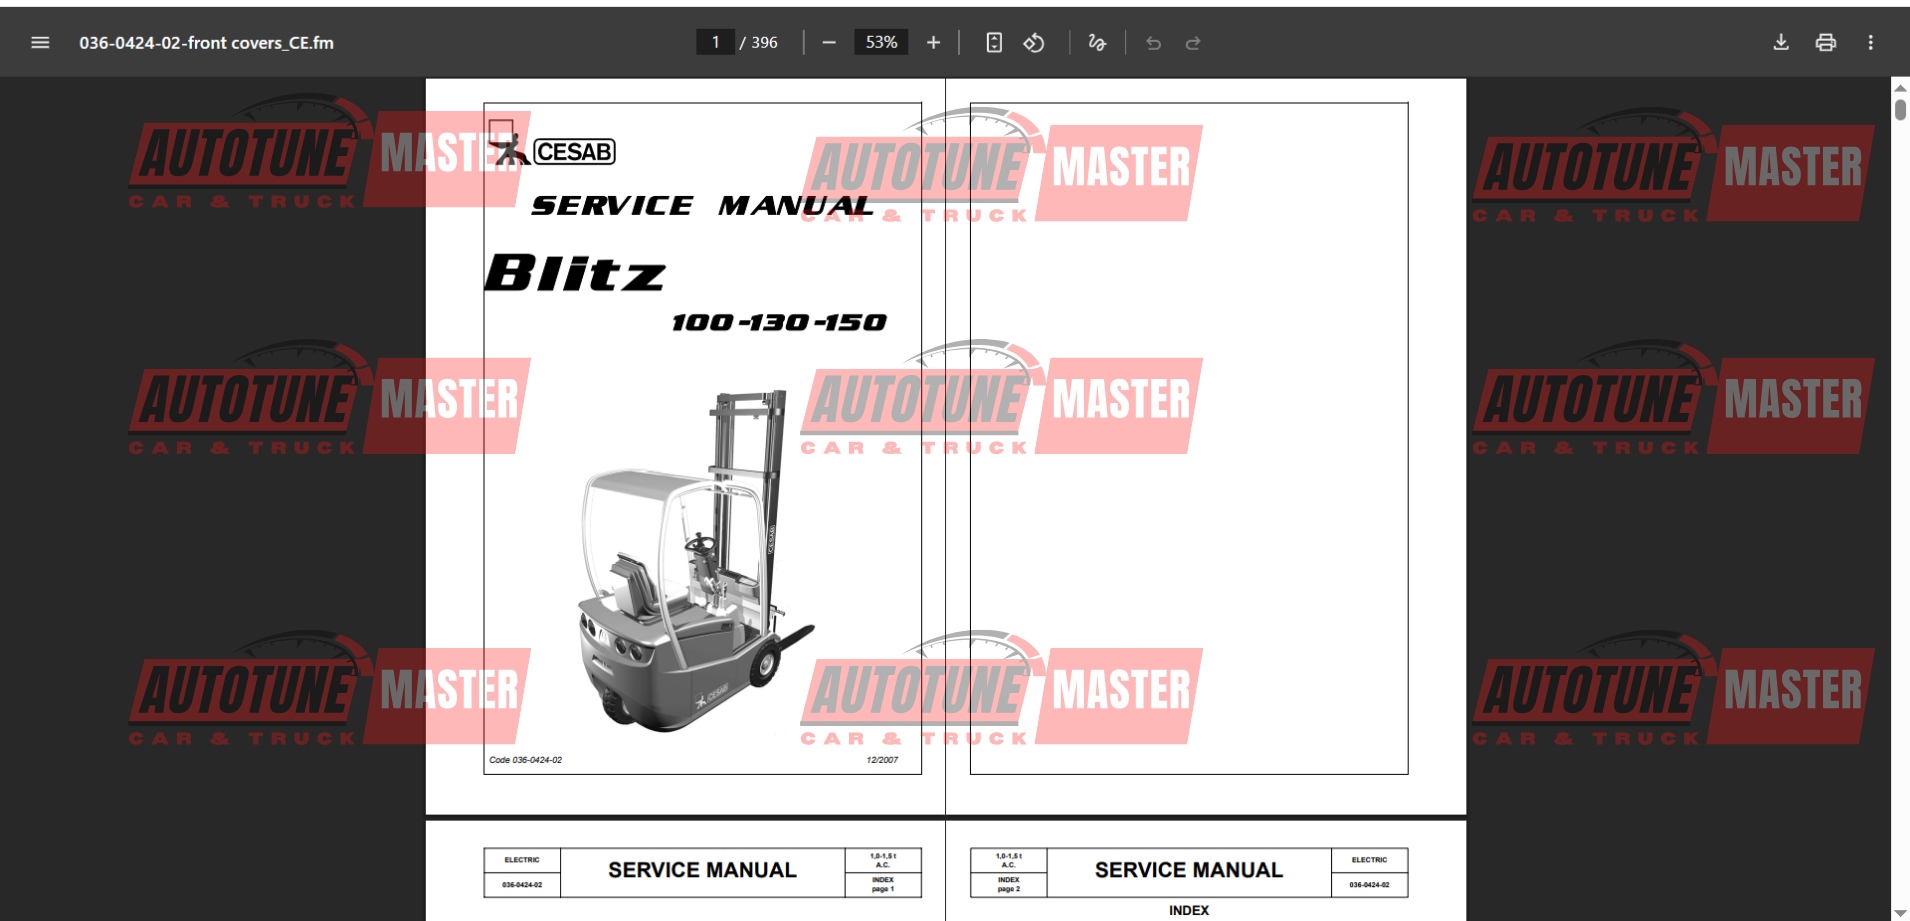Activate the draw annotation tool
The height and width of the screenshot is (921, 1910).
(1097, 43)
